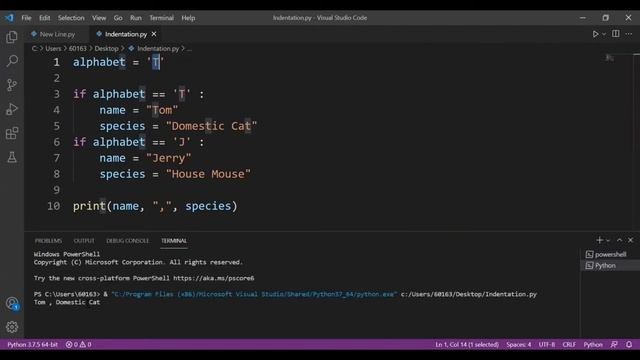Close the terminal panel
640x360 pixels.
pyautogui.click(x=630, y=240)
